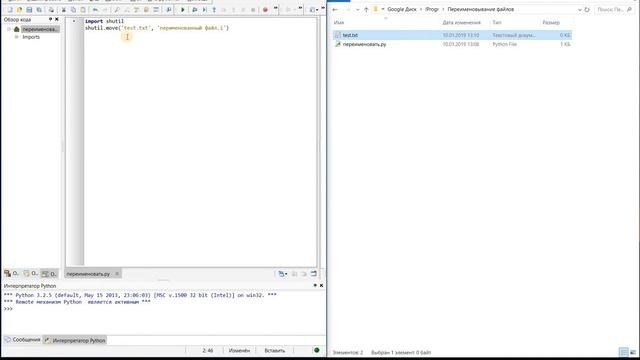Select the Imports item in Code Explorer
This screenshot has width=640, height=360.
(31, 37)
